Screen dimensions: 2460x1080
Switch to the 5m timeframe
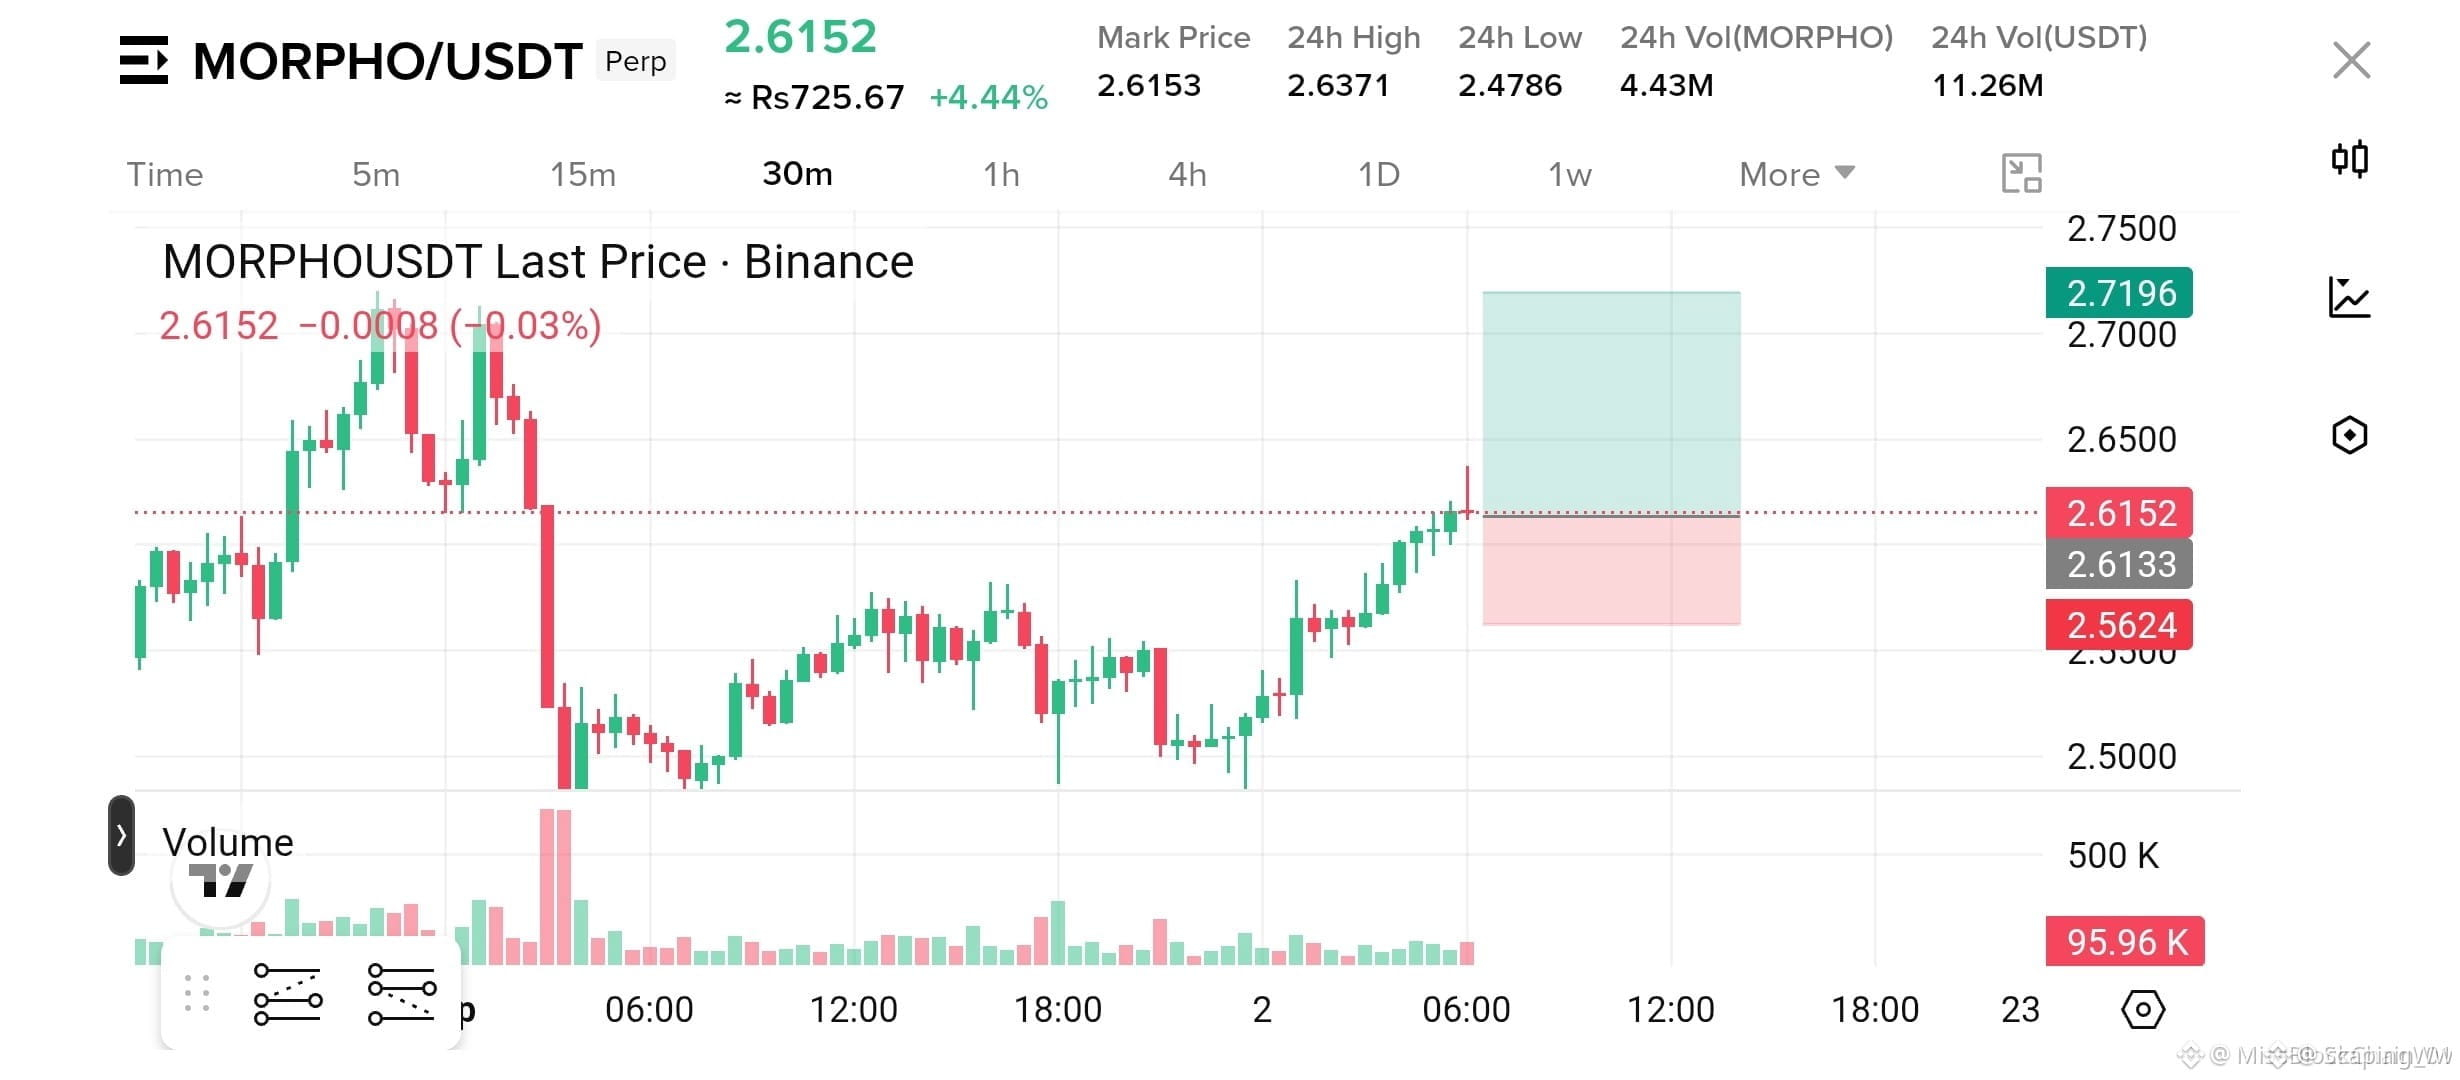376,174
